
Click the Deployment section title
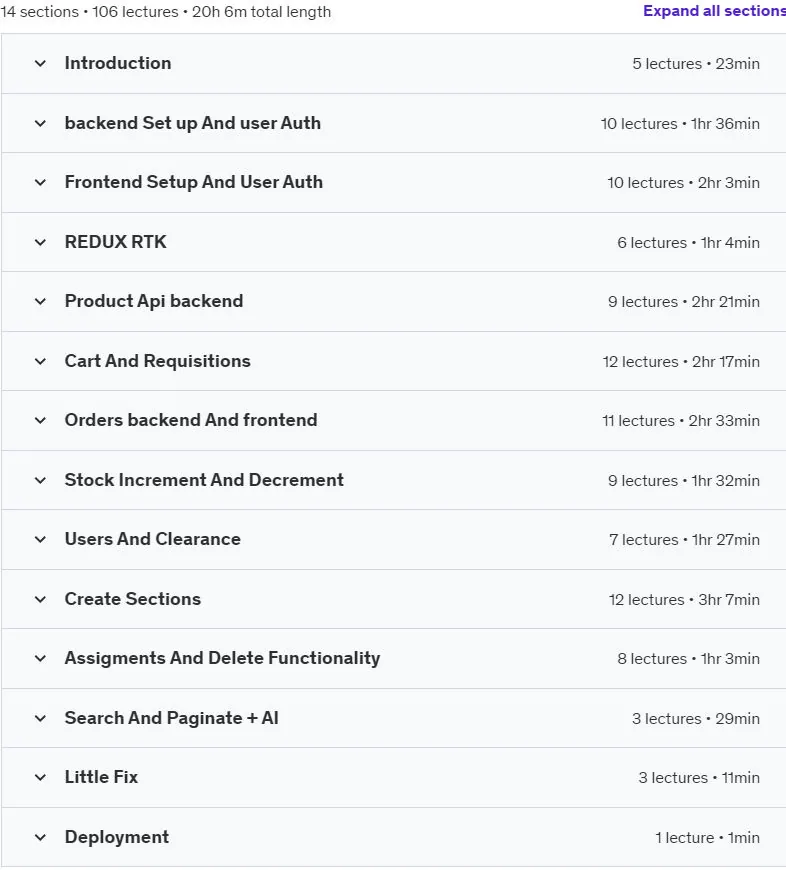116,837
